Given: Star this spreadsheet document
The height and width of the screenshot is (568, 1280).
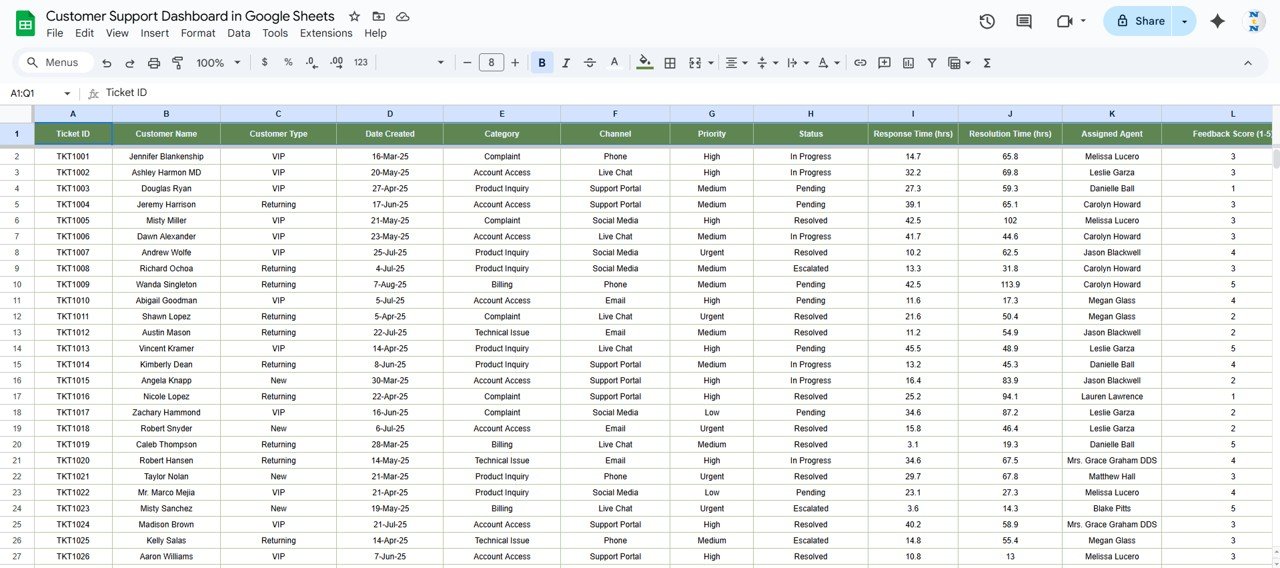Looking at the screenshot, I should (354, 17).
